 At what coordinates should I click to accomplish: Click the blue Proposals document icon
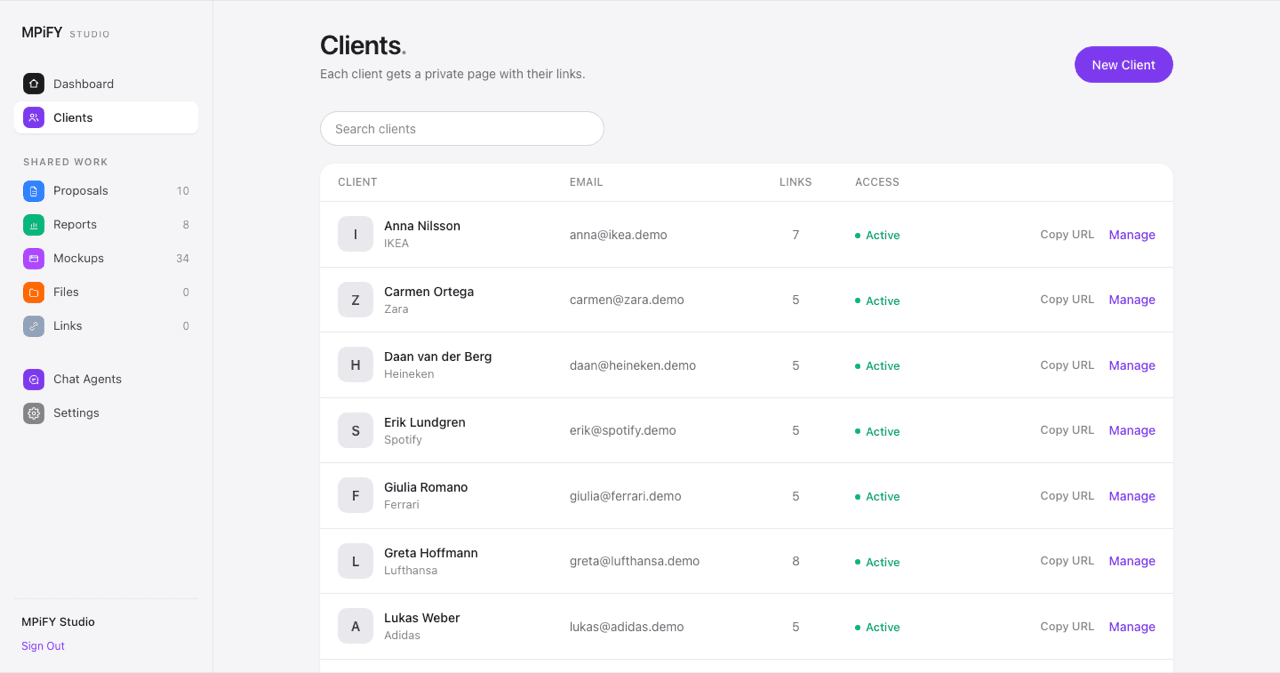(34, 191)
